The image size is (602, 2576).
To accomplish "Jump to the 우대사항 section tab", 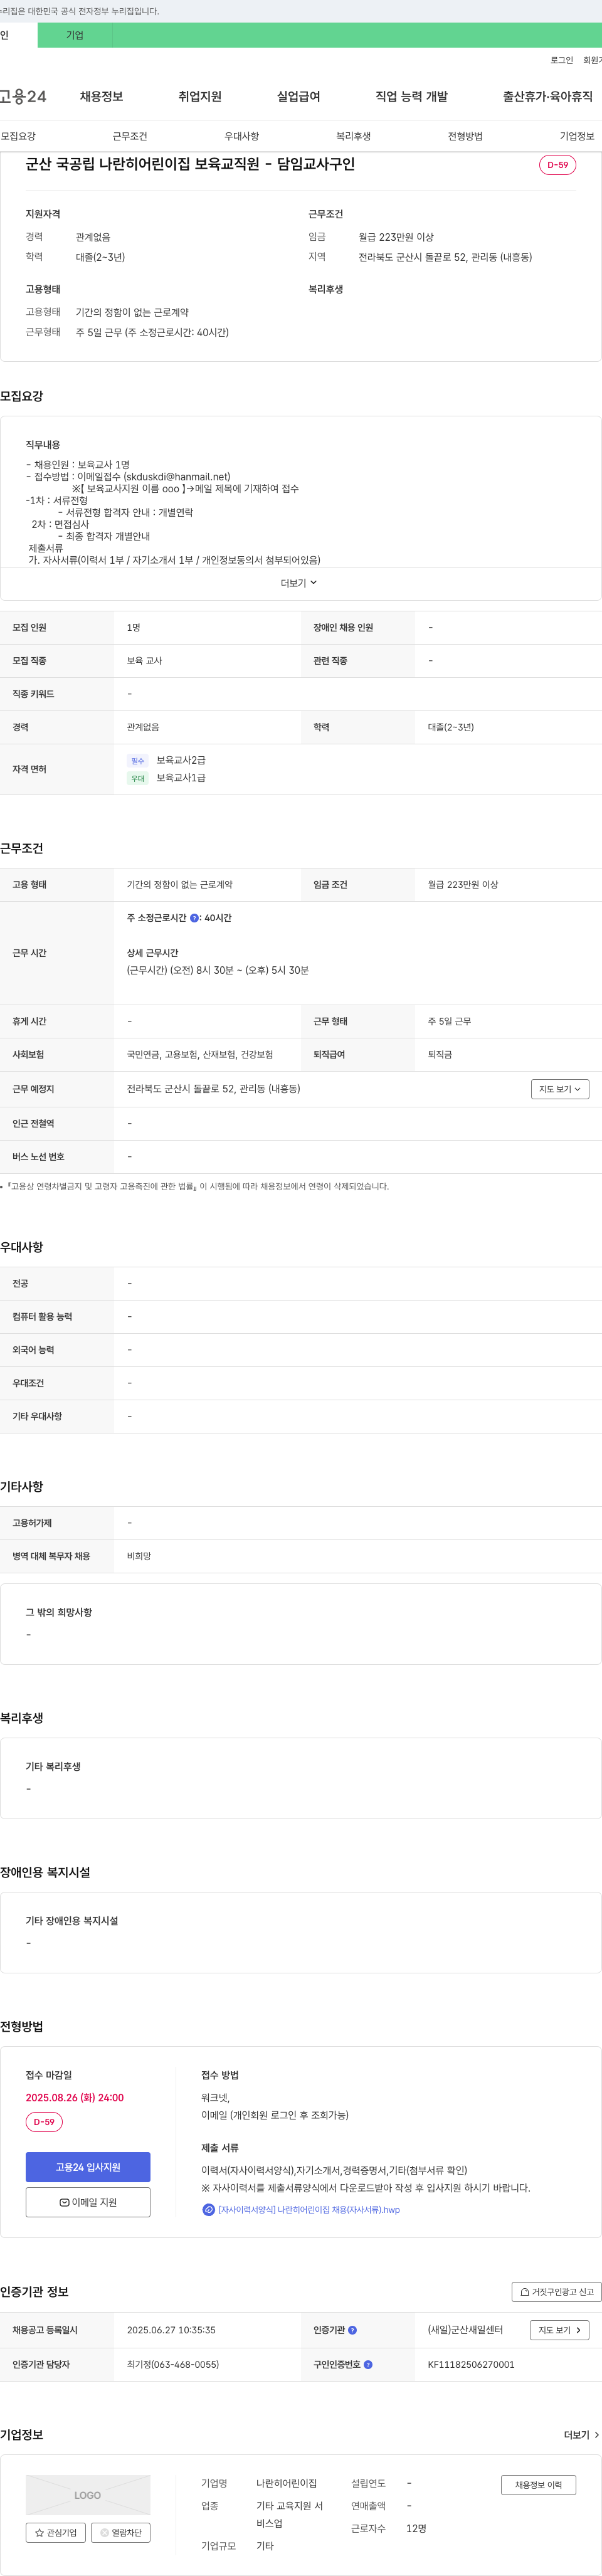I will click(x=241, y=136).
